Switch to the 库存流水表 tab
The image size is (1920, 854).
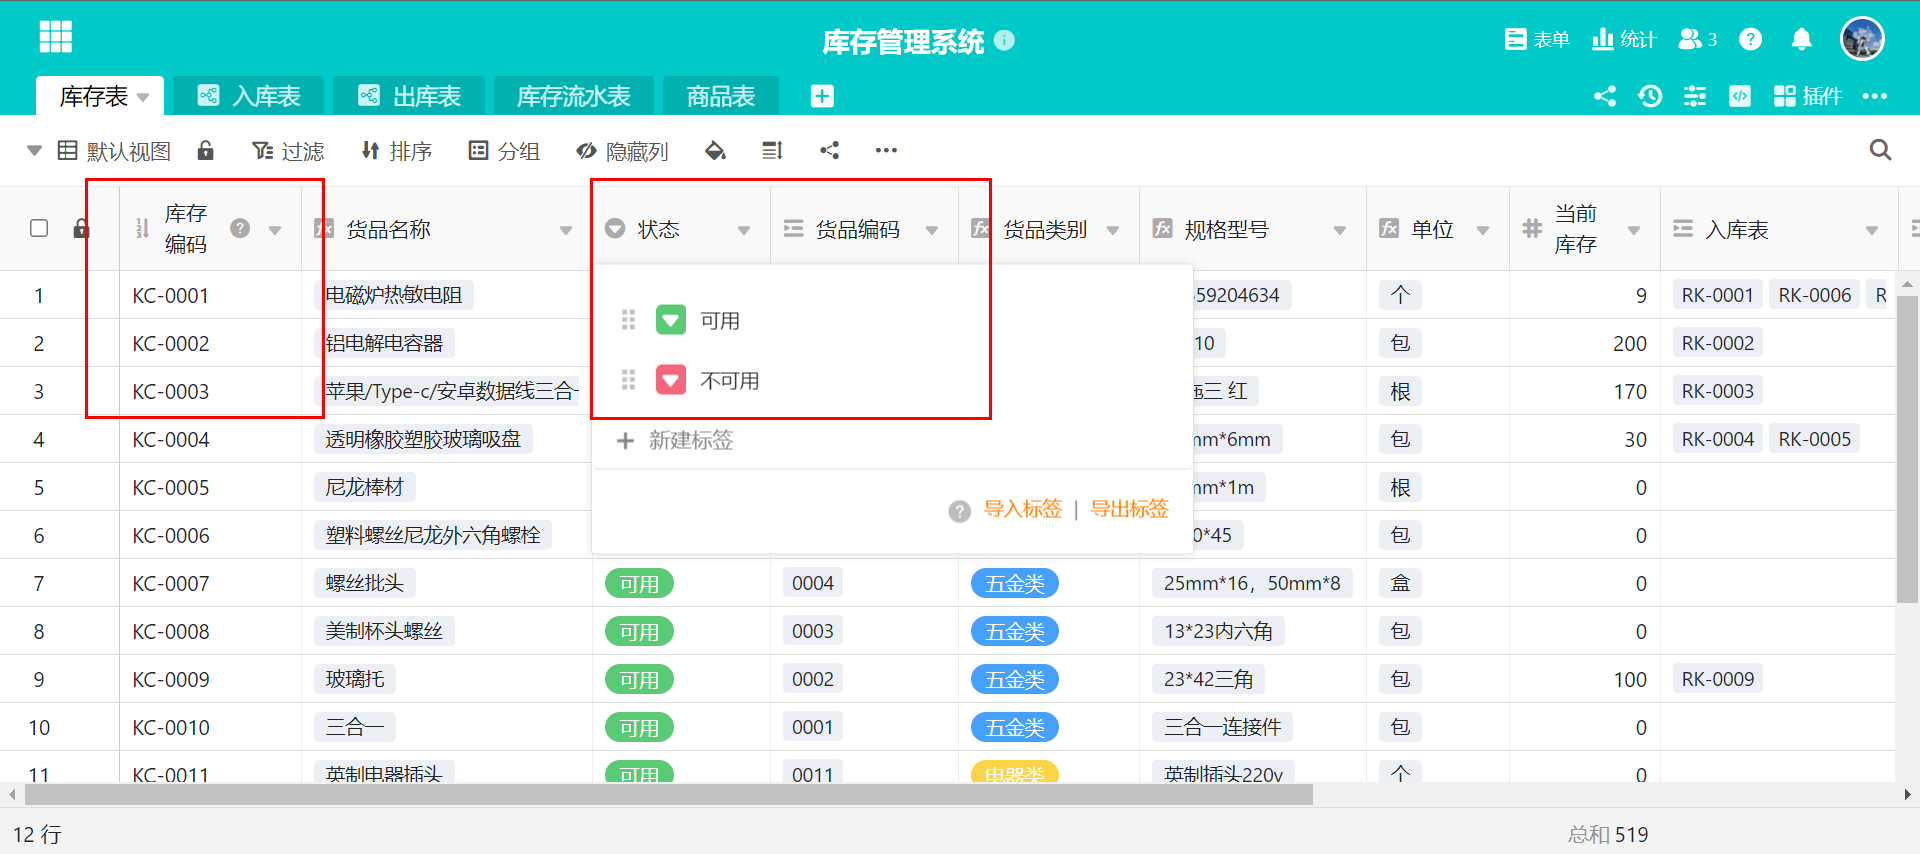point(574,96)
